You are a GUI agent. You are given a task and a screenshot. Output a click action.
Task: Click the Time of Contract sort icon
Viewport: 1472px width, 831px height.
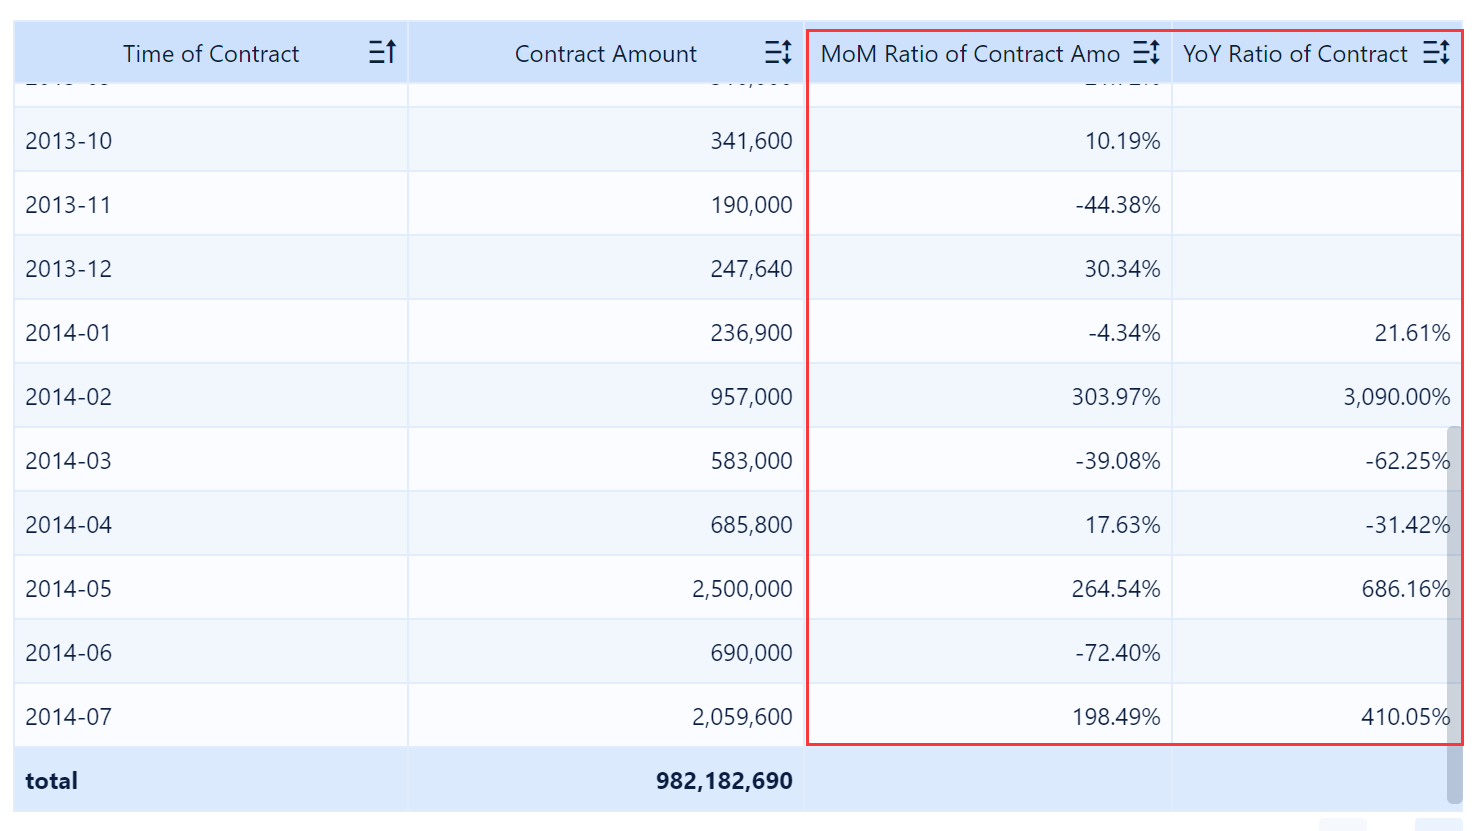coord(382,52)
